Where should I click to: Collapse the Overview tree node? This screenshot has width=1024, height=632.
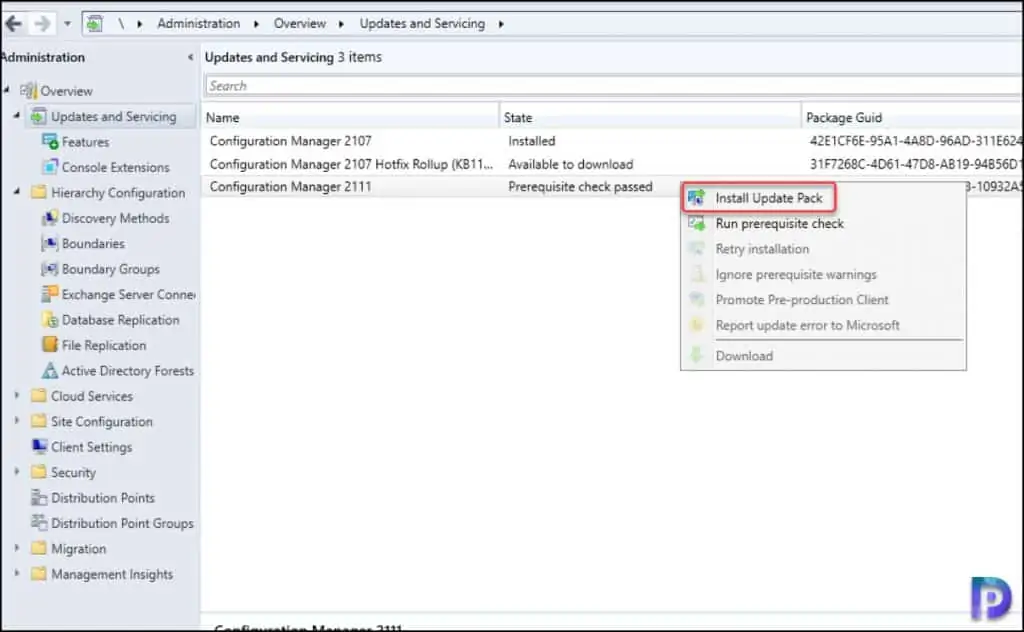(x=6, y=89)
